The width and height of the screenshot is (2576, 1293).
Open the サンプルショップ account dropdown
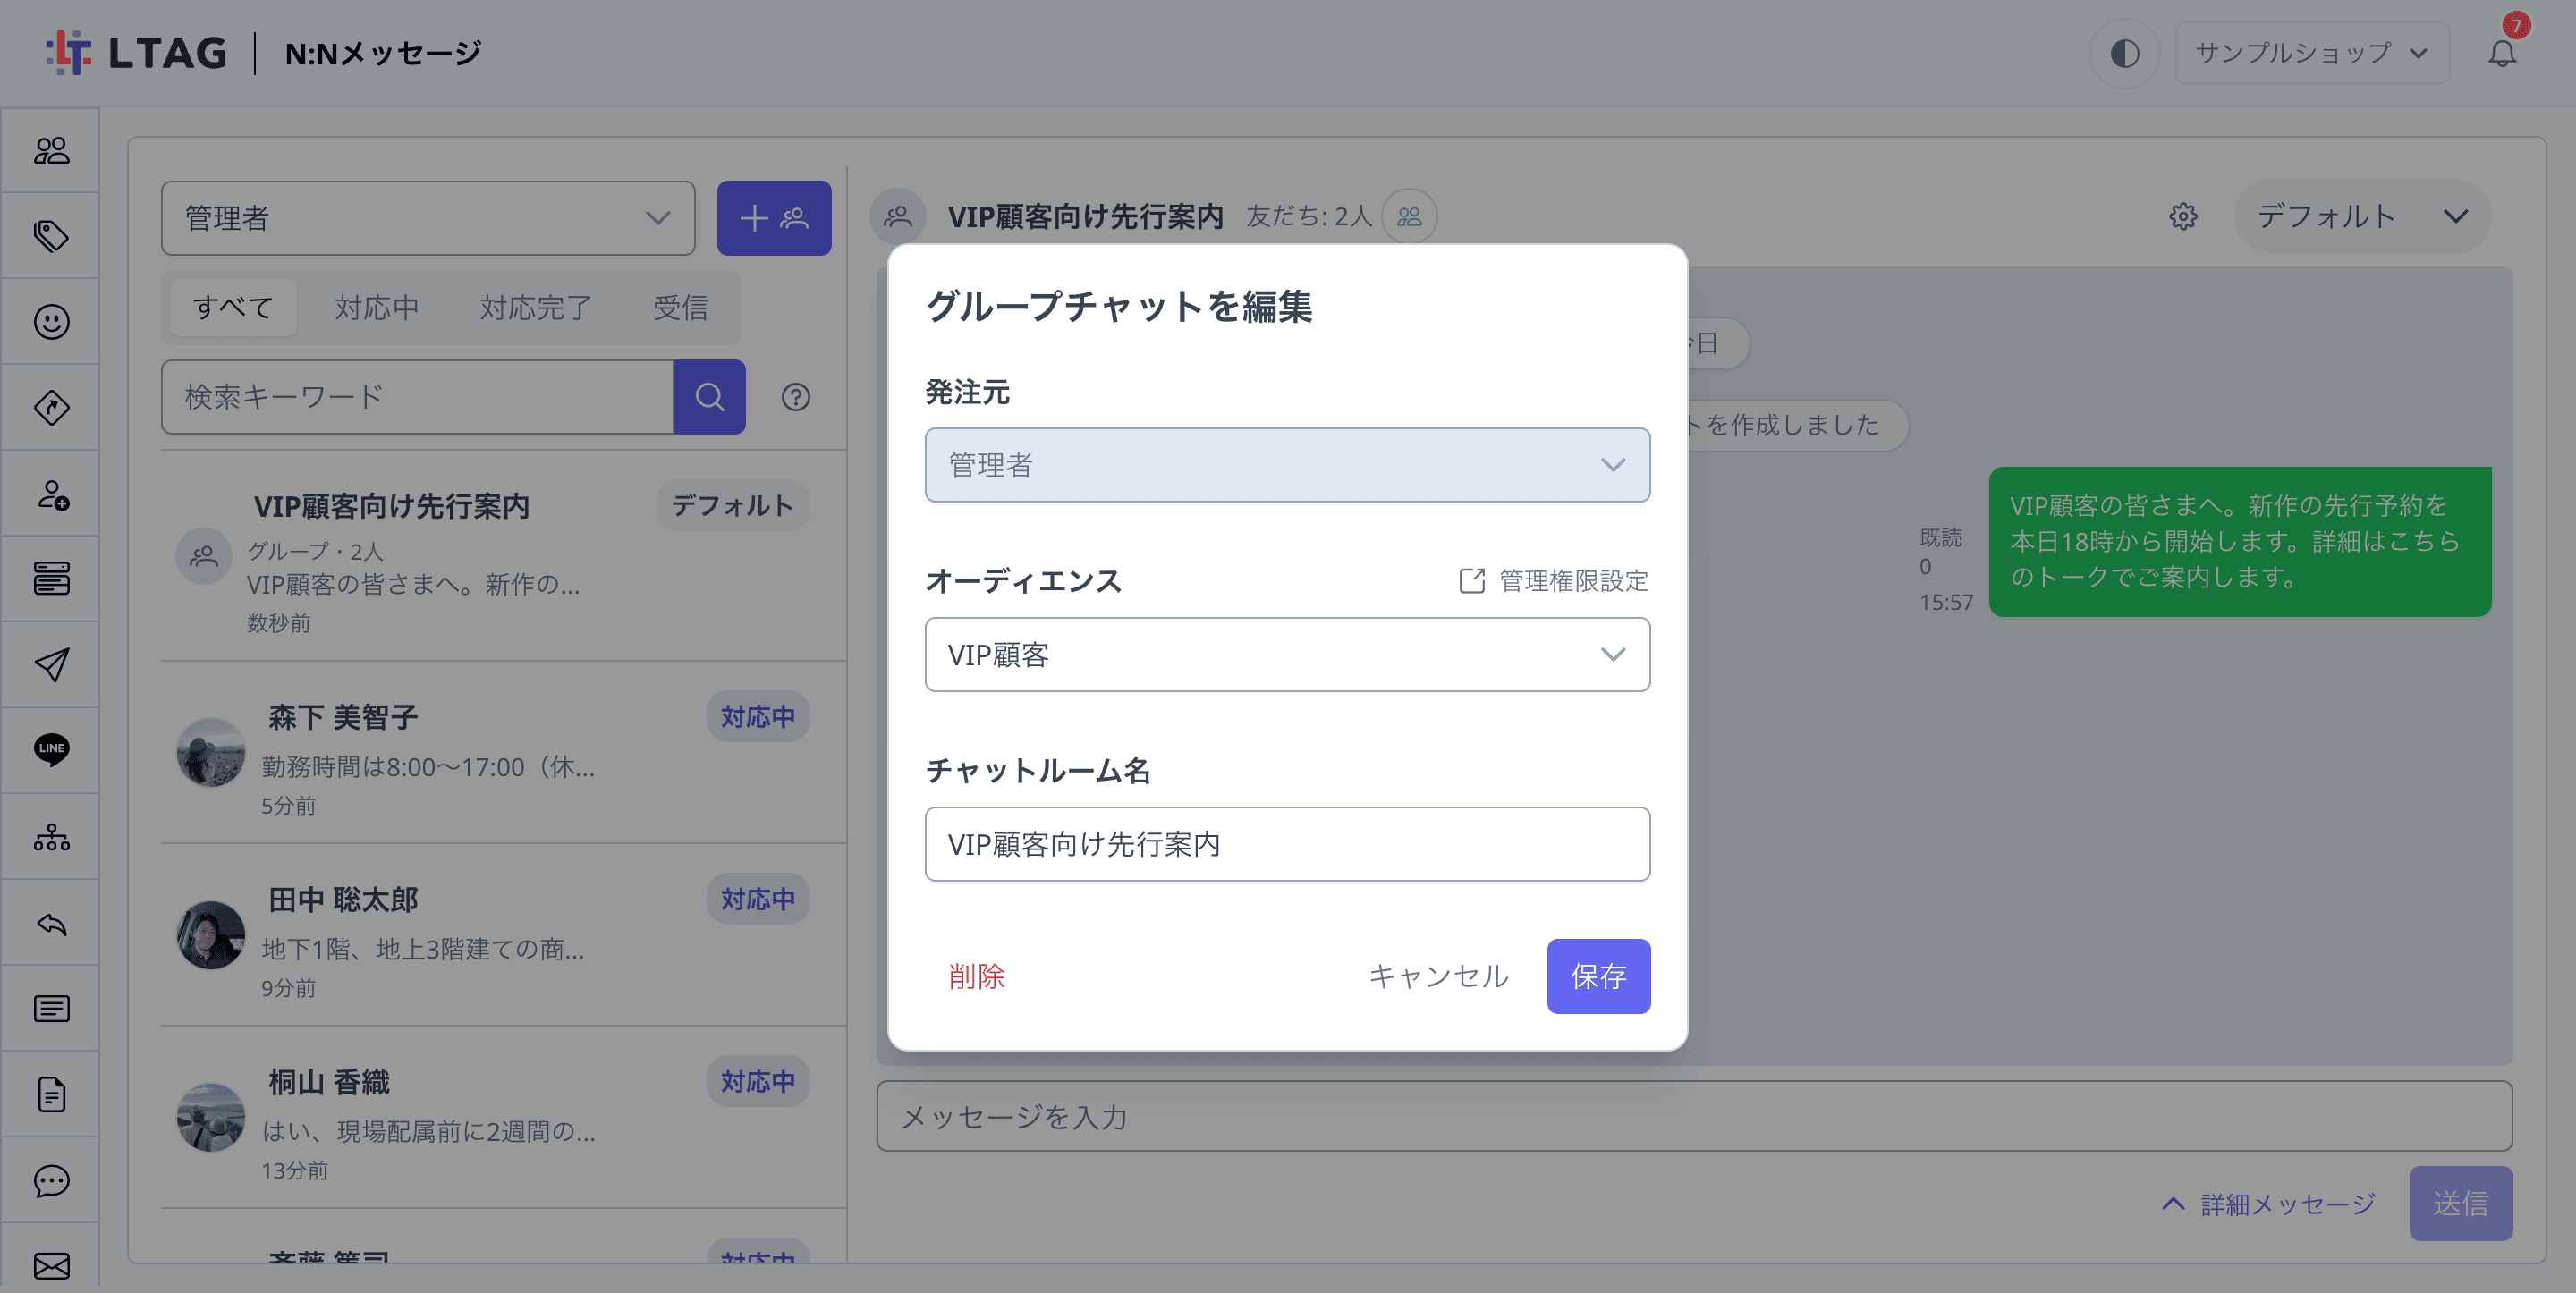click(x=2312, y=53)
